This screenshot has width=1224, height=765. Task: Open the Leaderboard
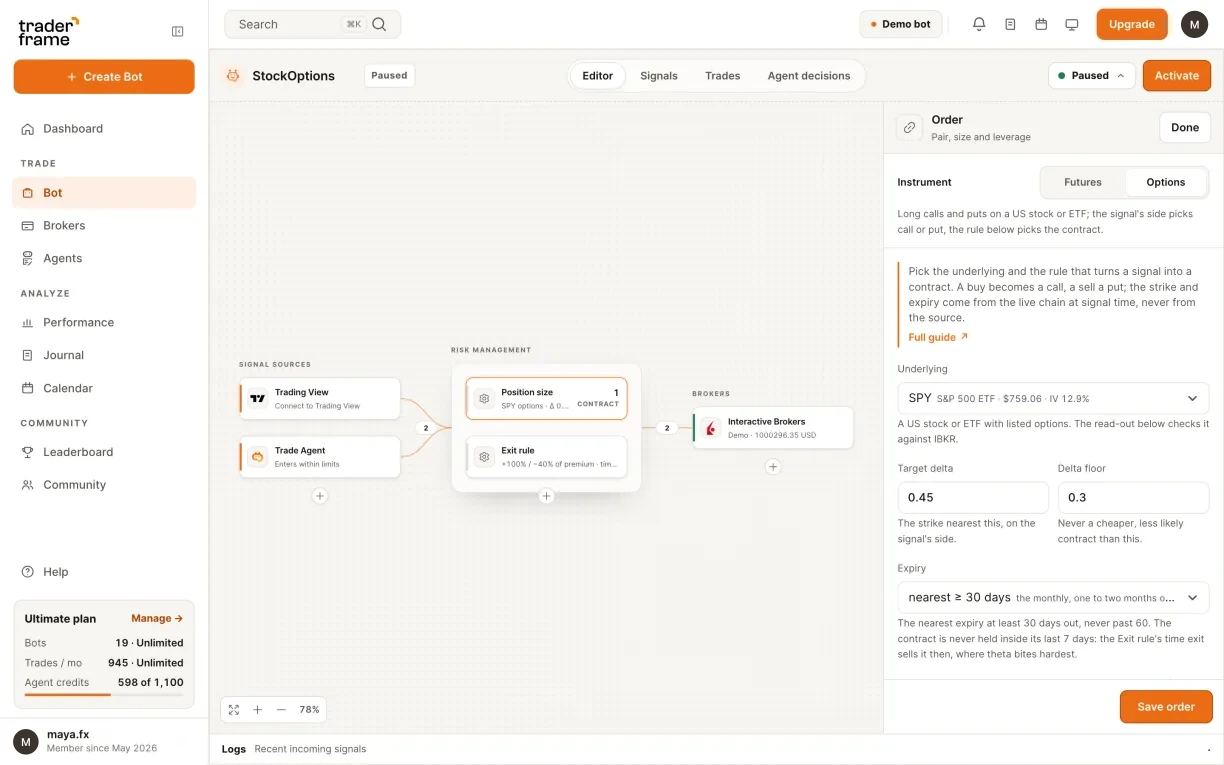(104, 452)
